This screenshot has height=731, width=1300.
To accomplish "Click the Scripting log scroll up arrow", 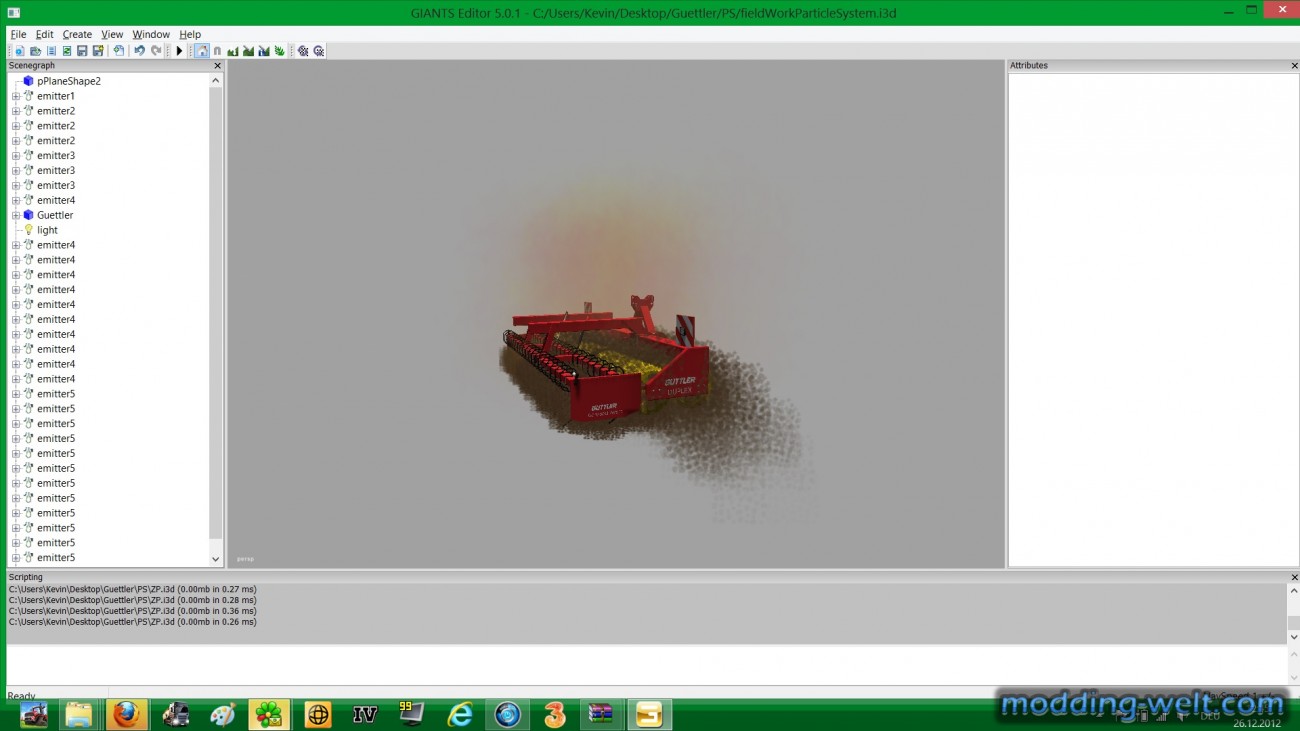I will 1294,591.
